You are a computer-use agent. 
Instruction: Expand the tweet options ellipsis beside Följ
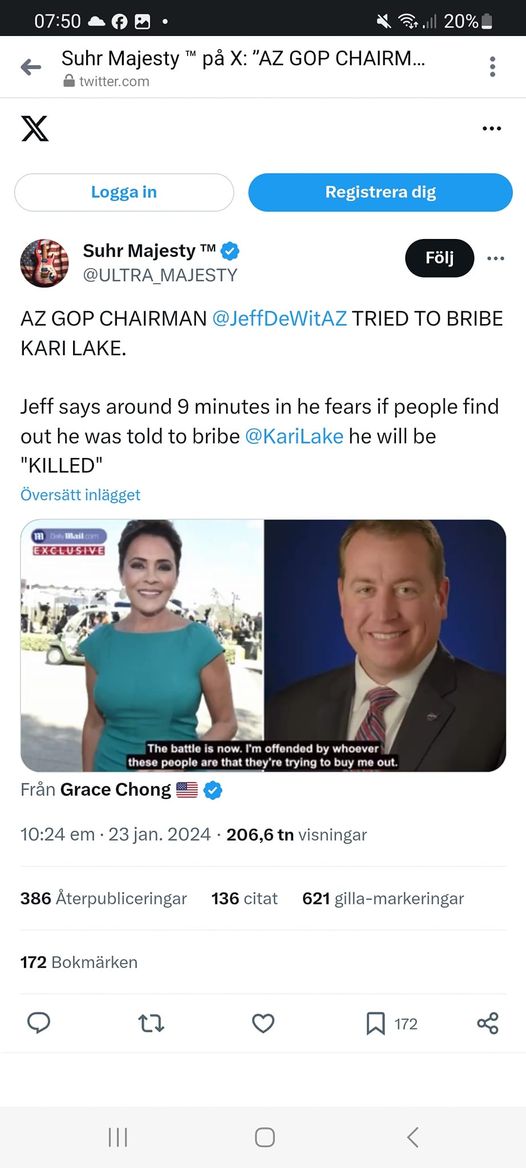[x=495, y=258]
